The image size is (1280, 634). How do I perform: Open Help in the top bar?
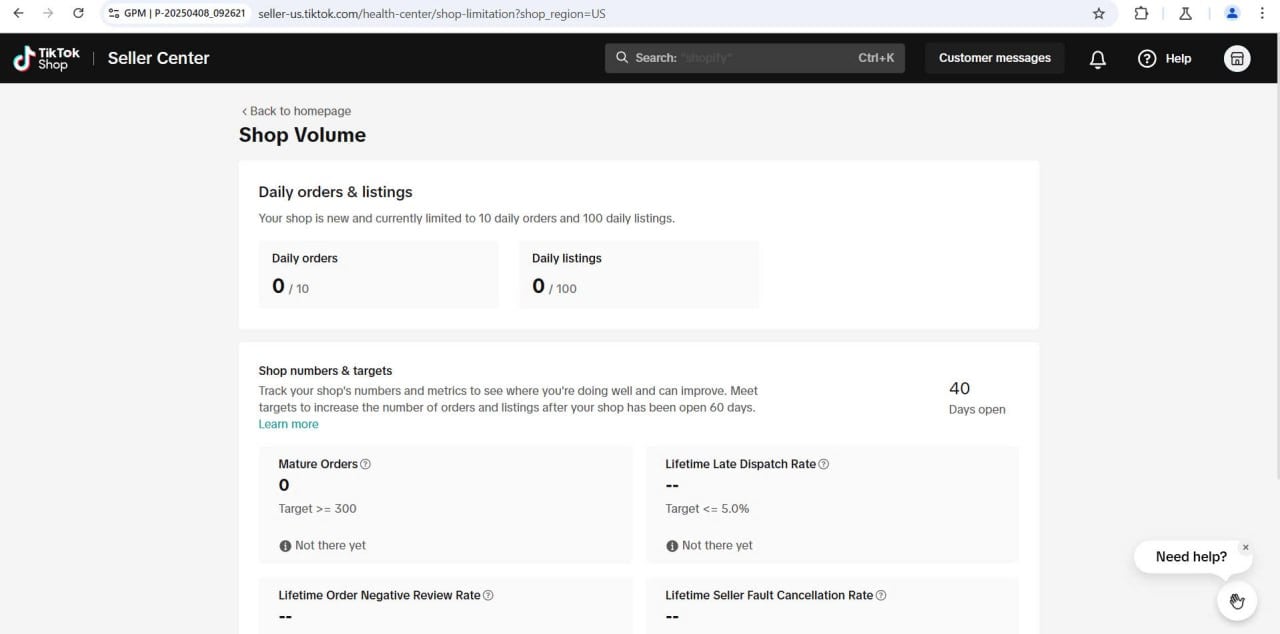pos(1165,58)
